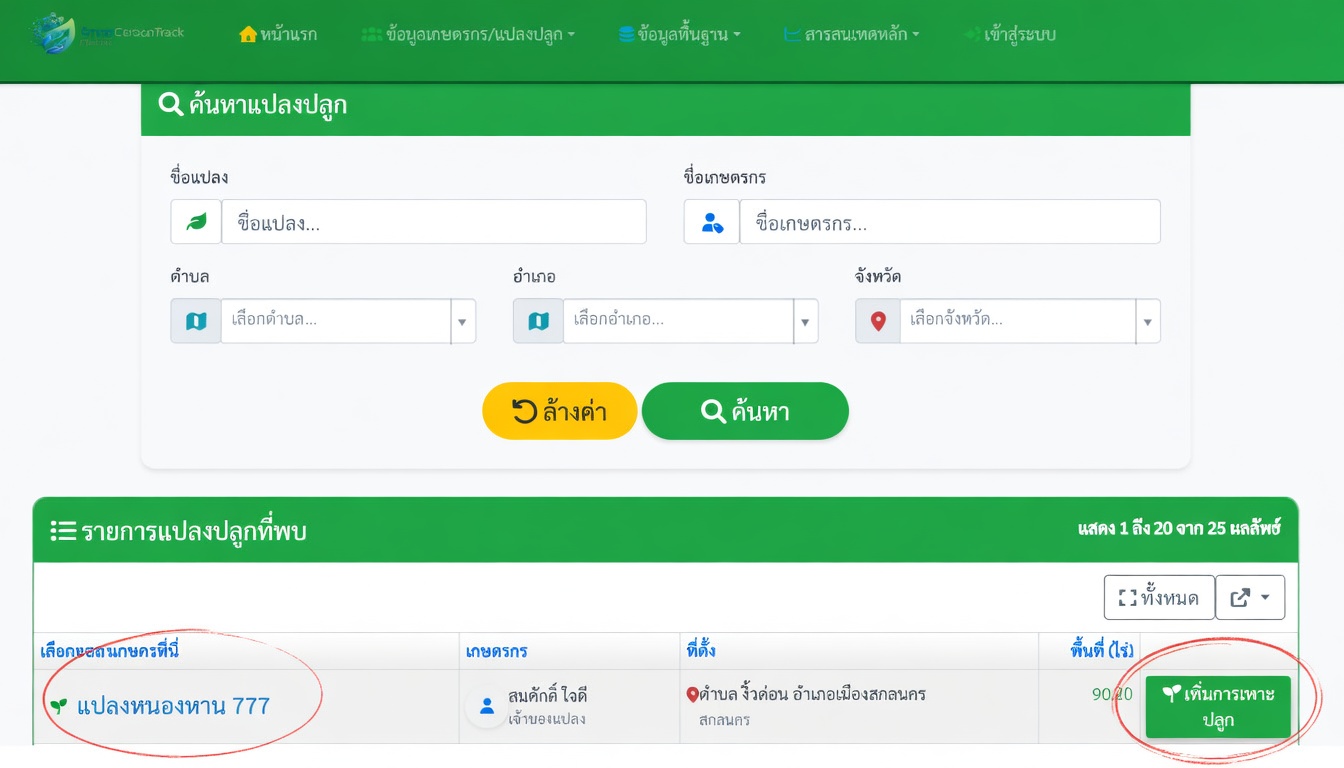
Task: Go to หน้าแรก in navigation bar
Action: [278, 34]
